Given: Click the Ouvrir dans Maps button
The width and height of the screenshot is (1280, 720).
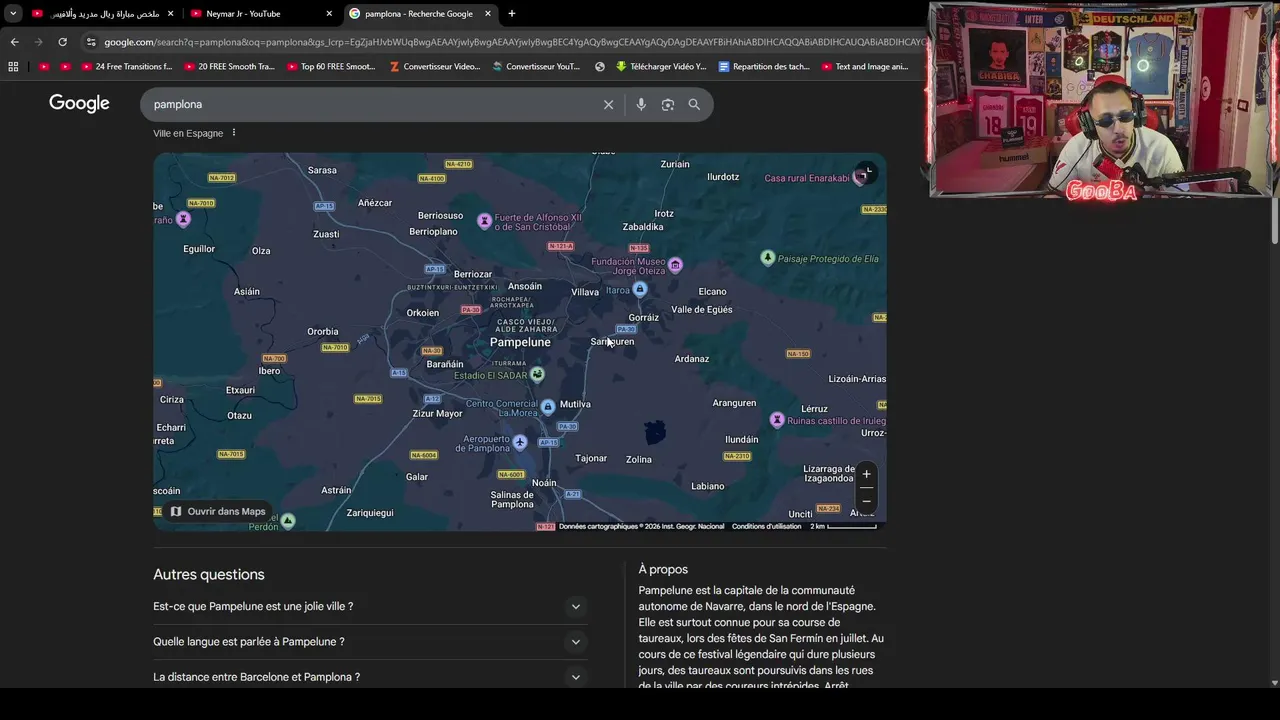Looking at the screenshot, I should click(x=218, y=511).
